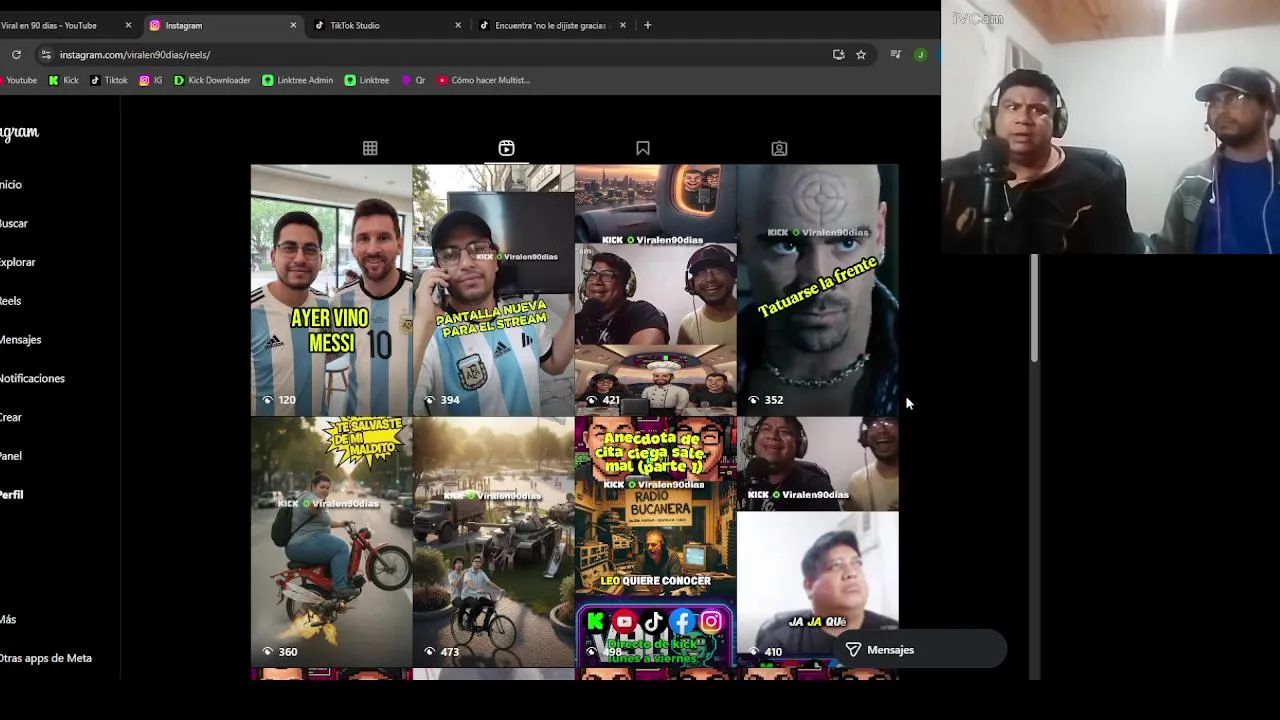Open the IG bookmark
Viewport: 1280px width, 720px height.
[151, 80]
